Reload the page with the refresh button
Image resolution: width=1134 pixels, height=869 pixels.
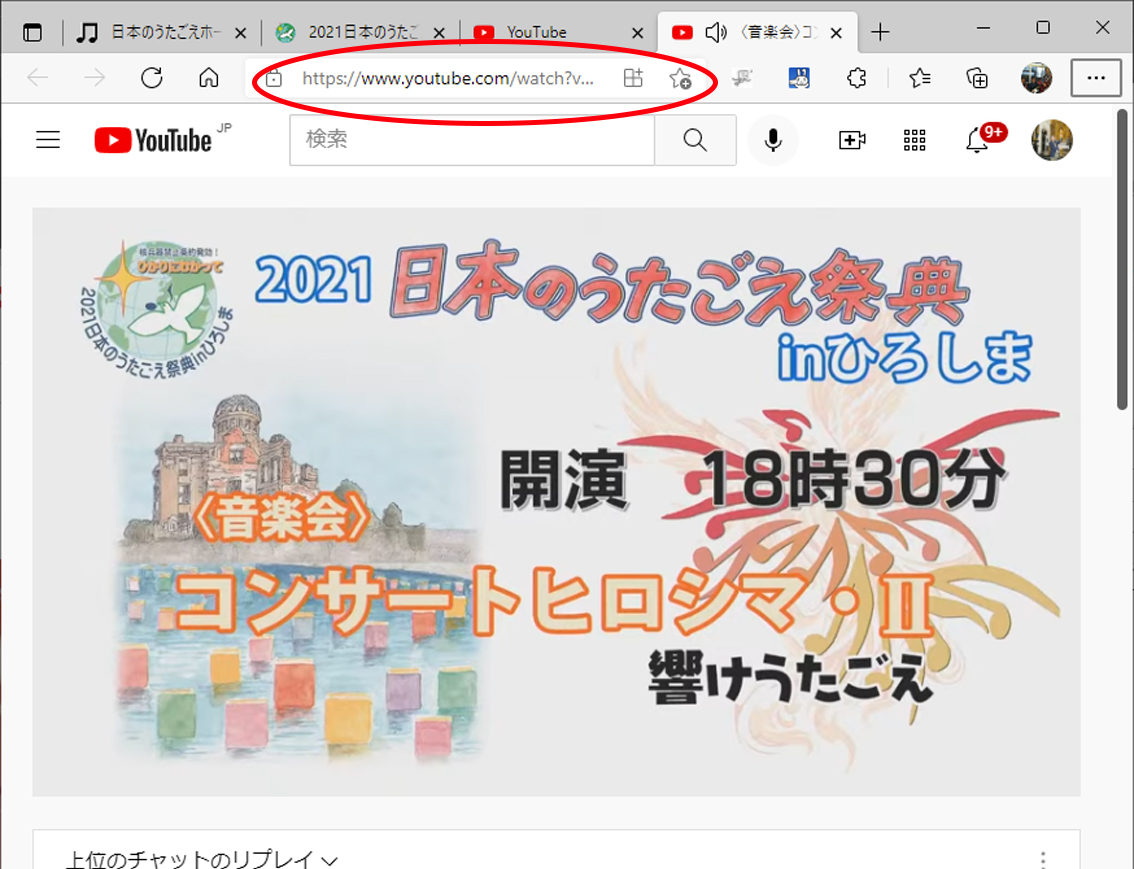(152, 78)
